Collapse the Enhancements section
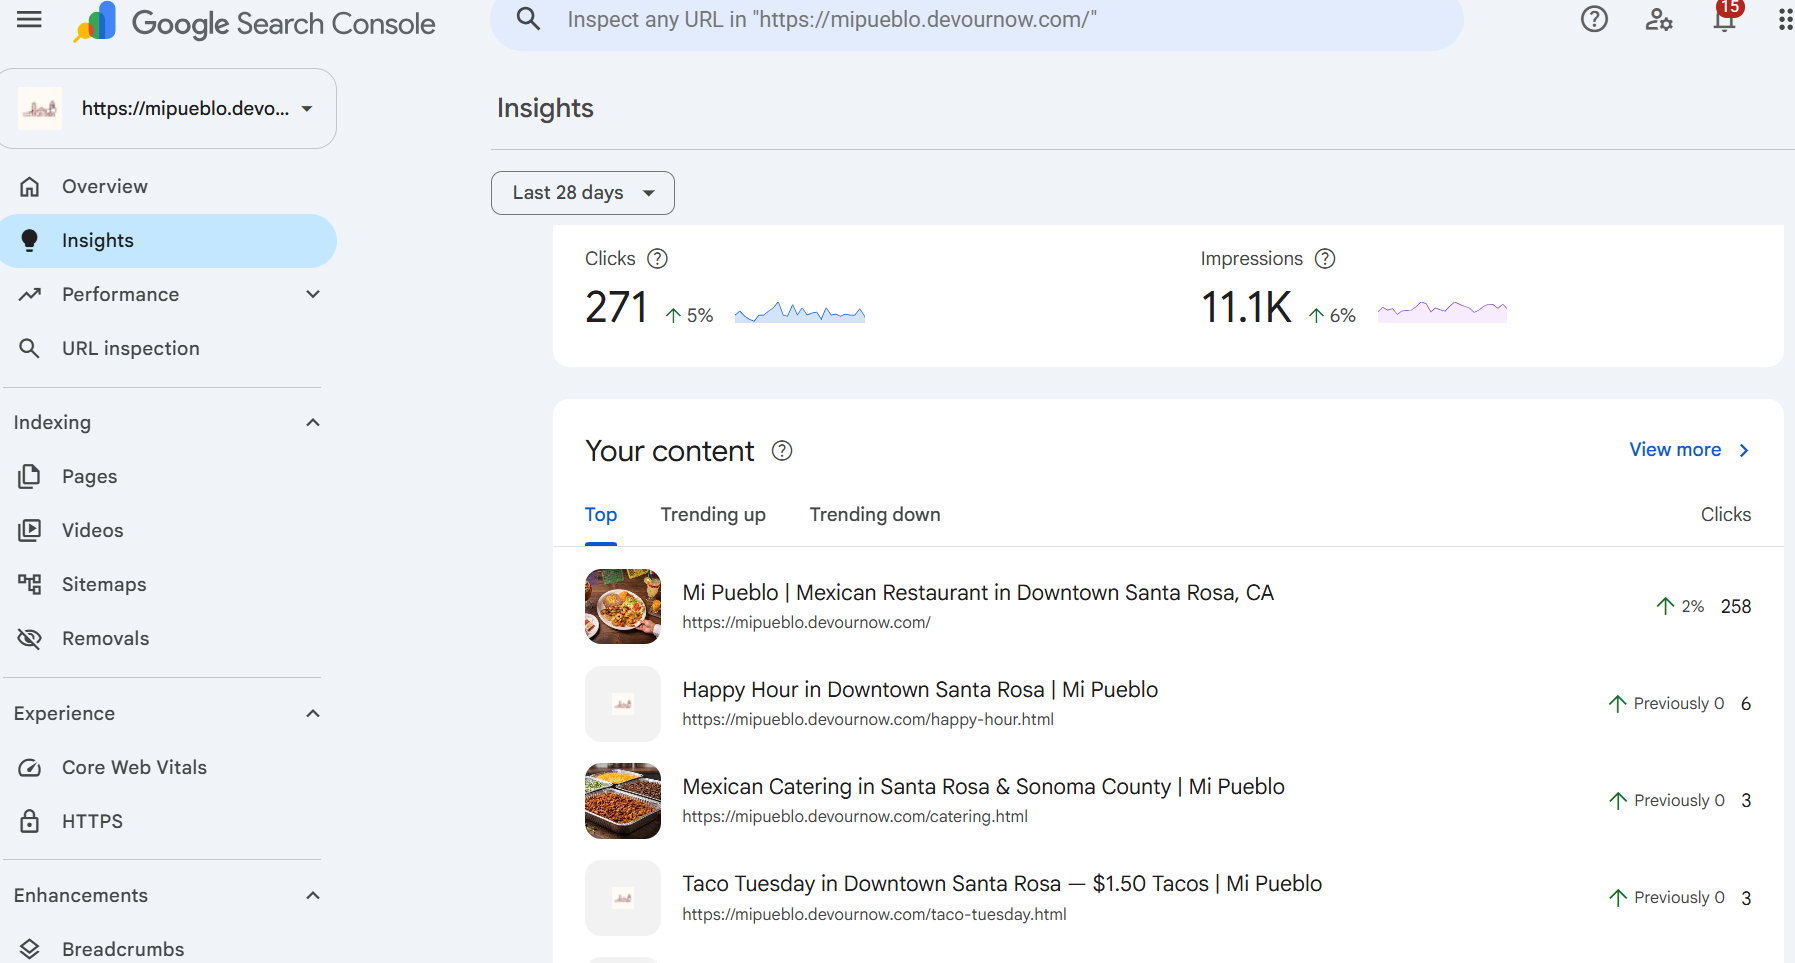Screen dimensions: 1795x963 pos(313,896)
